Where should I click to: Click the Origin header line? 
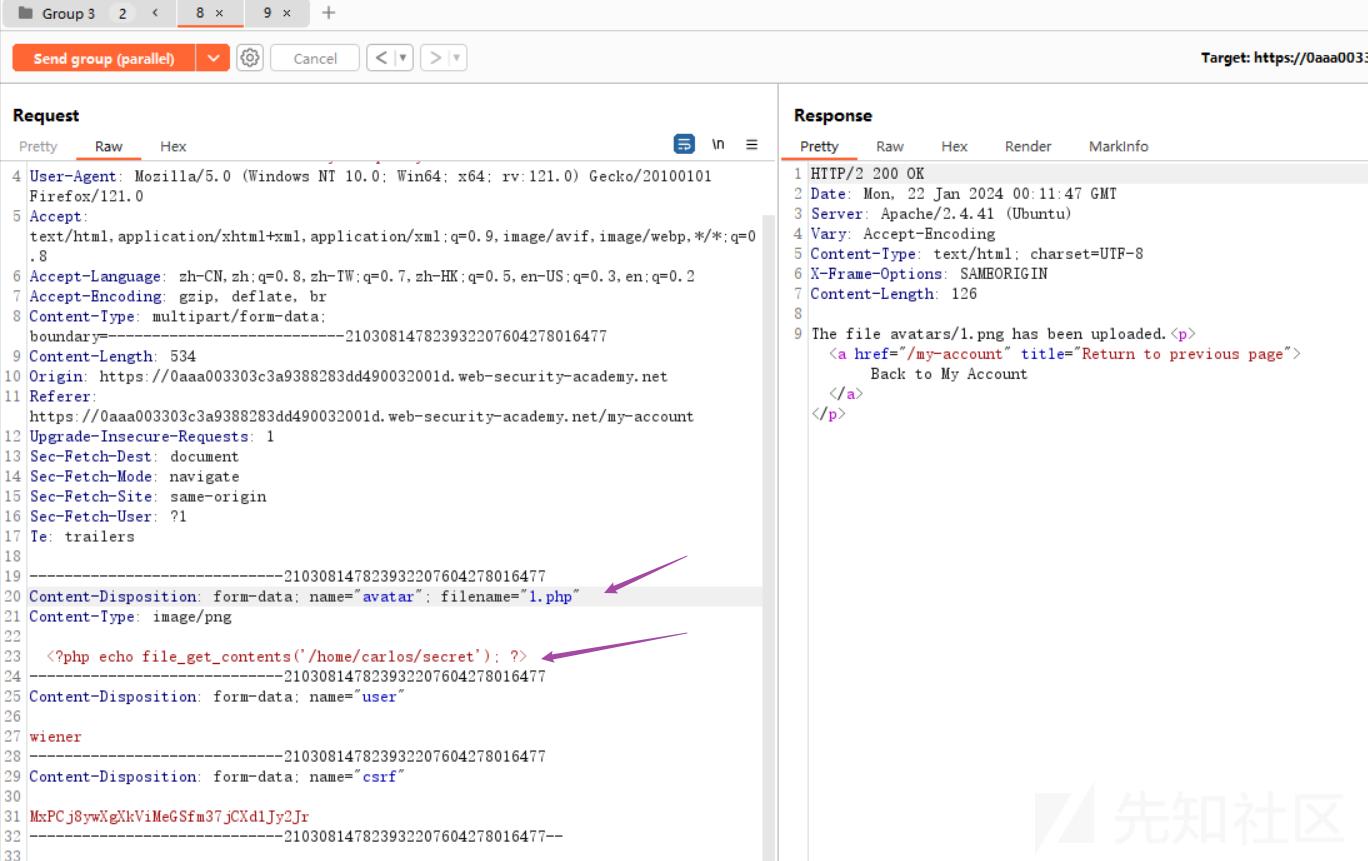(x=348, y=376)
